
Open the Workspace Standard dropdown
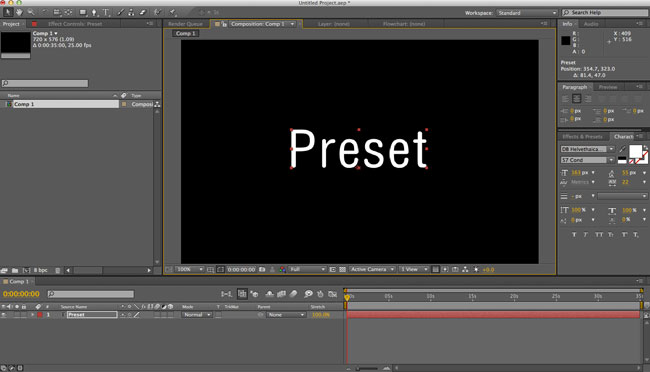coord(527,13)
